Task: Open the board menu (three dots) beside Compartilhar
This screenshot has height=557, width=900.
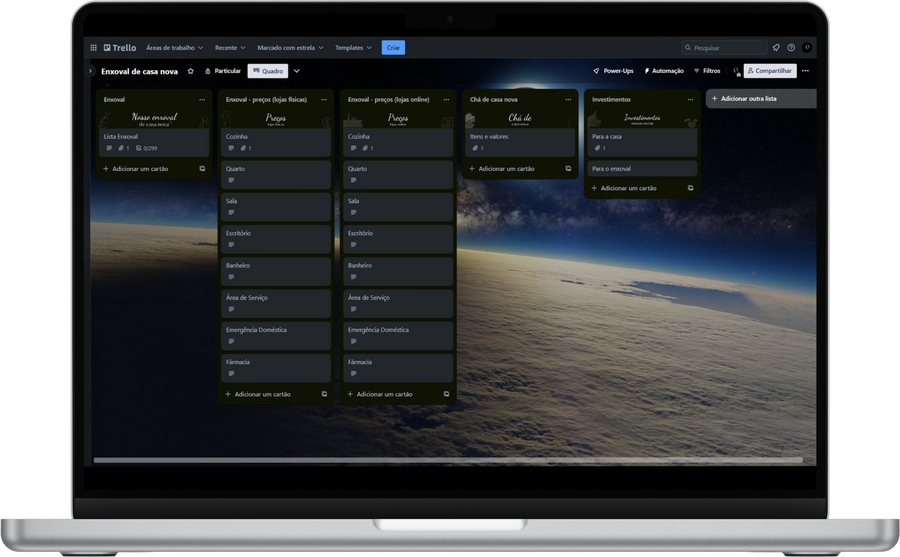Action: click(x=805, y=71)
